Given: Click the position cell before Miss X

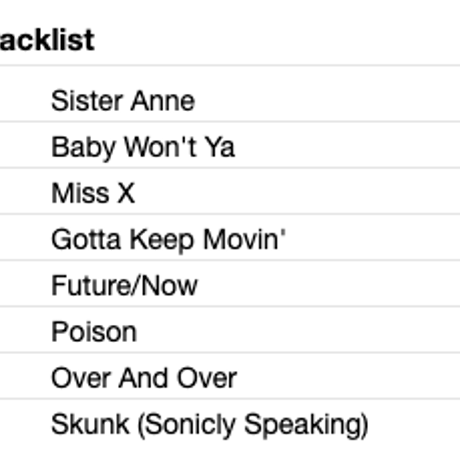Looking at the screenshot, I should point(23,193).
